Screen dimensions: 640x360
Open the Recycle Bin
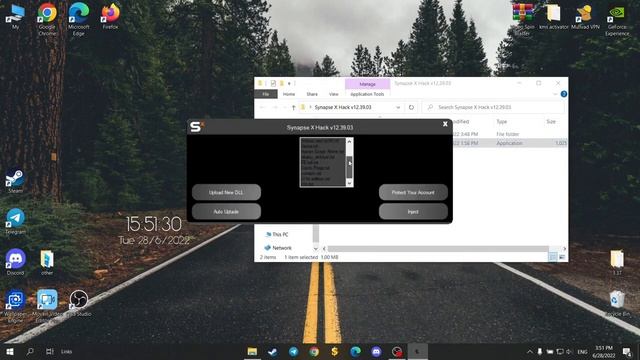[617, 303]
